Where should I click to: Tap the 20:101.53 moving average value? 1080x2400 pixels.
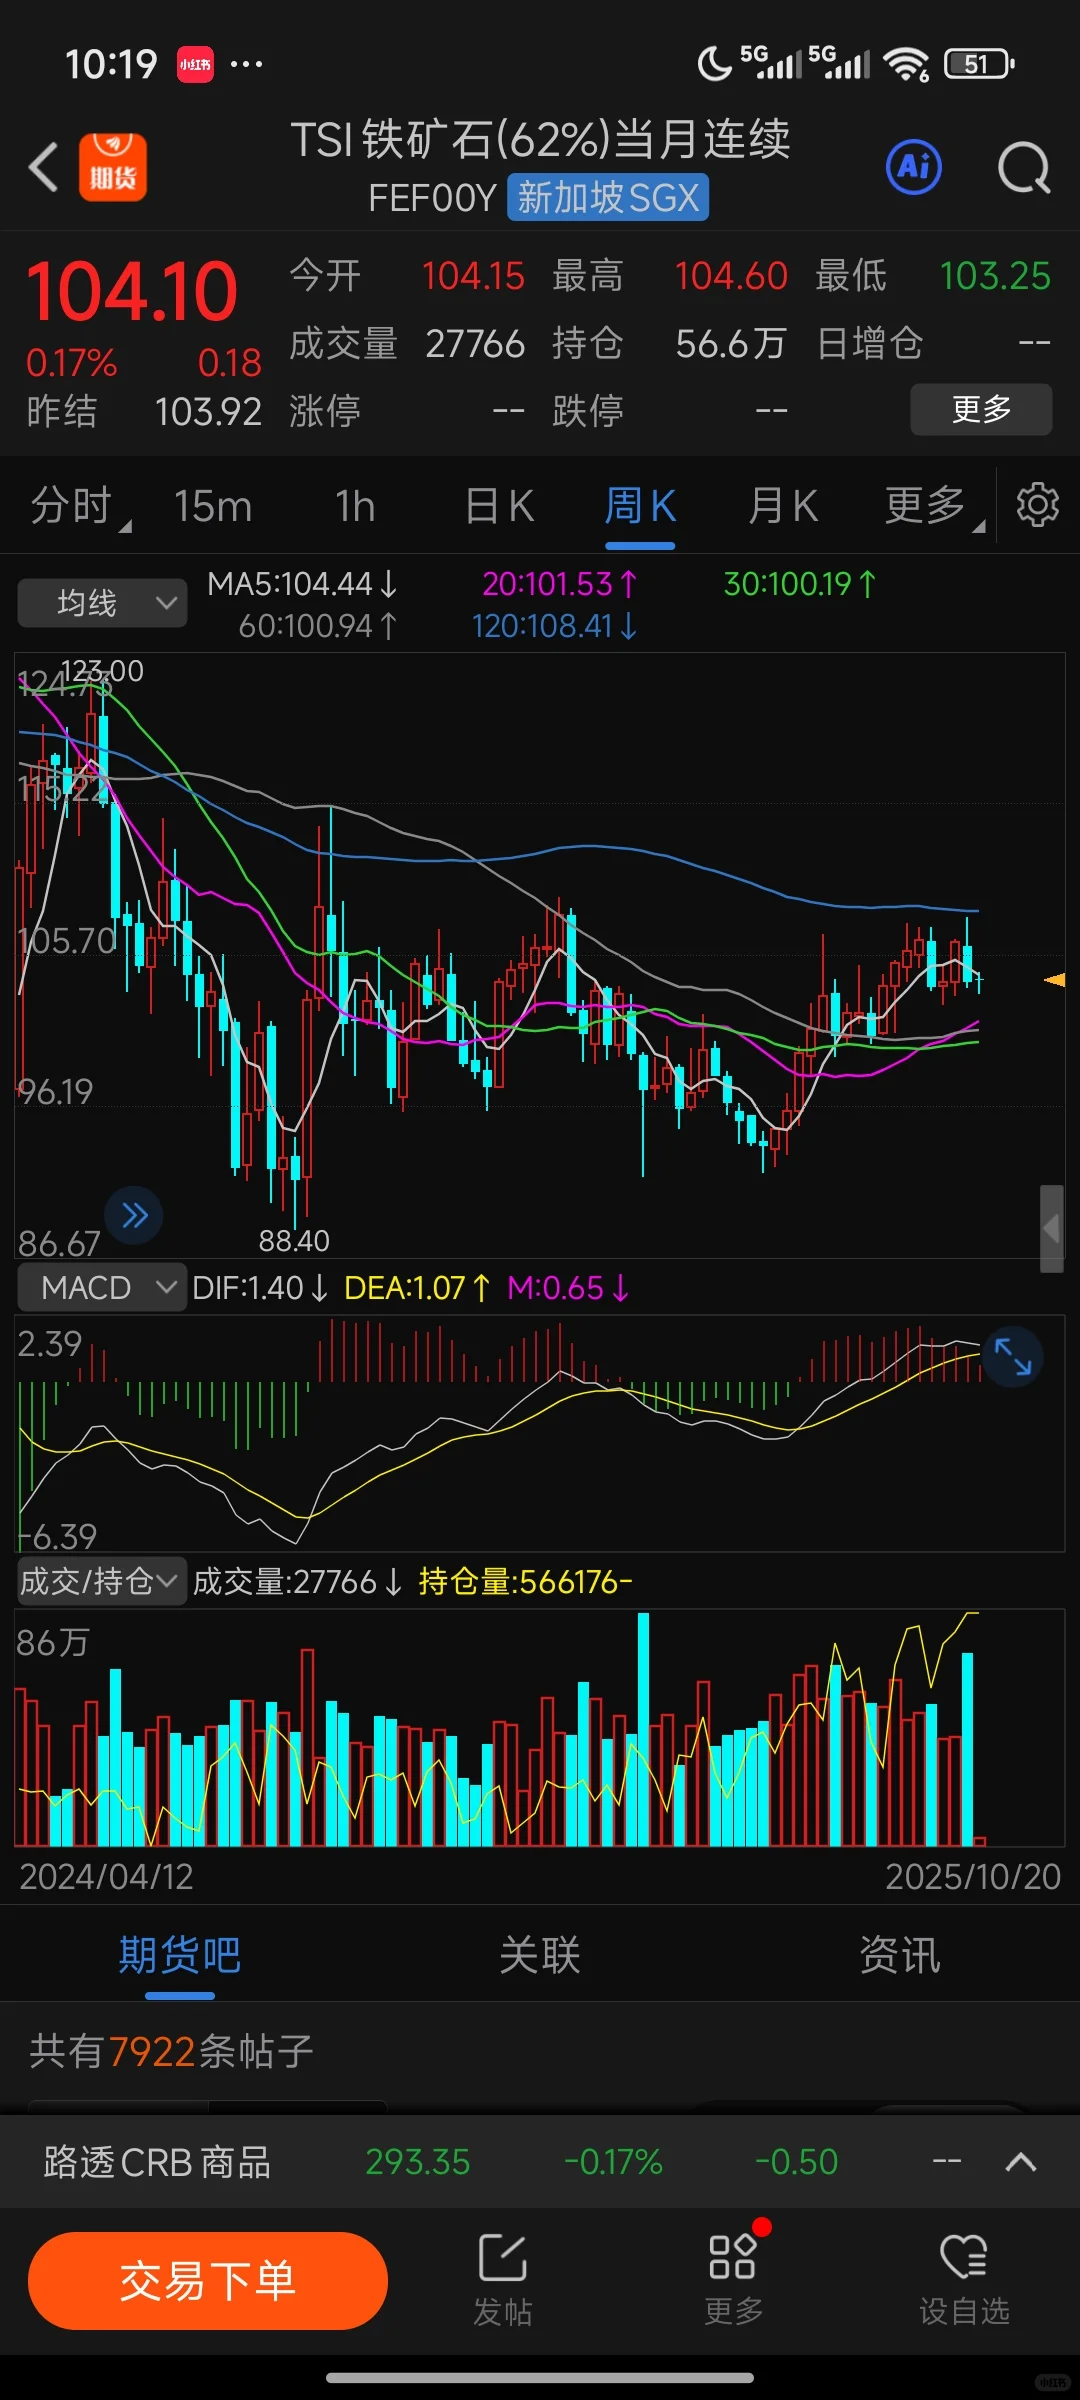tap(560, 584)
